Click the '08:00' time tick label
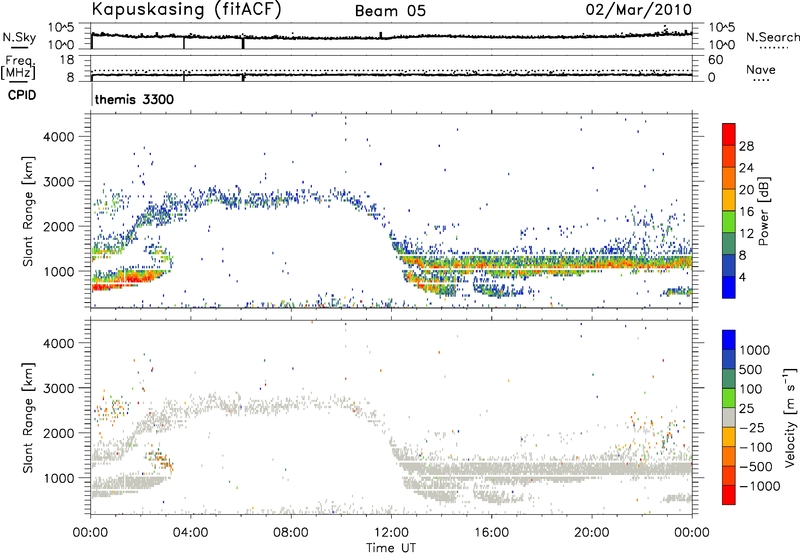Screen dimensions: 800x554 [290, 533]
